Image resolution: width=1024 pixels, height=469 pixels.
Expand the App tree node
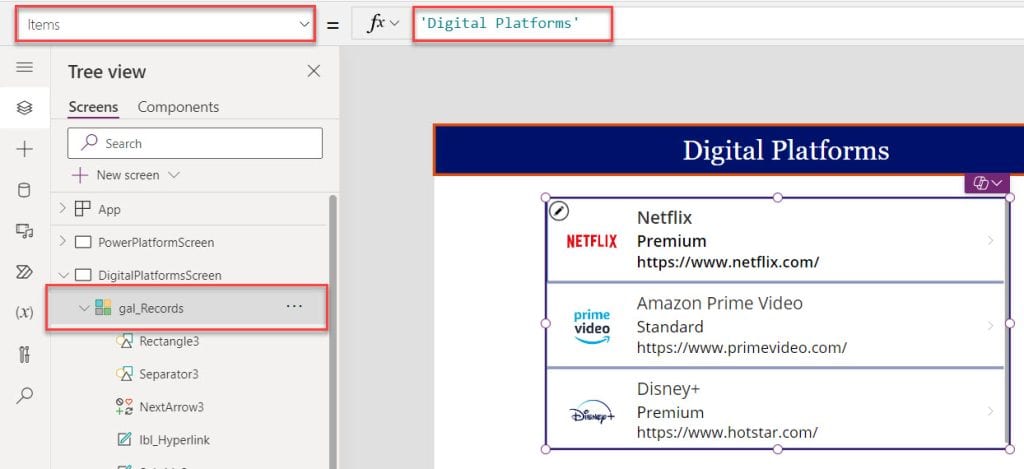tap(63, 209)
